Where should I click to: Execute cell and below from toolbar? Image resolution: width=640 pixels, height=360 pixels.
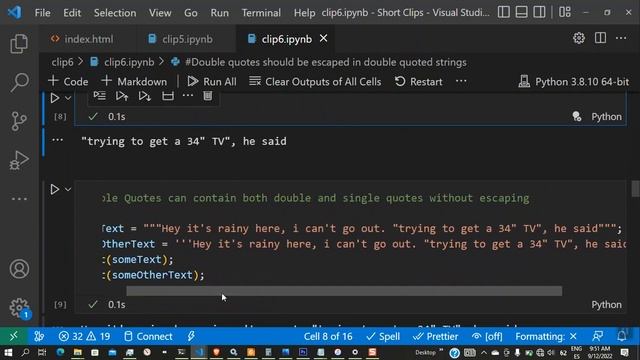[x=144, y=96]
